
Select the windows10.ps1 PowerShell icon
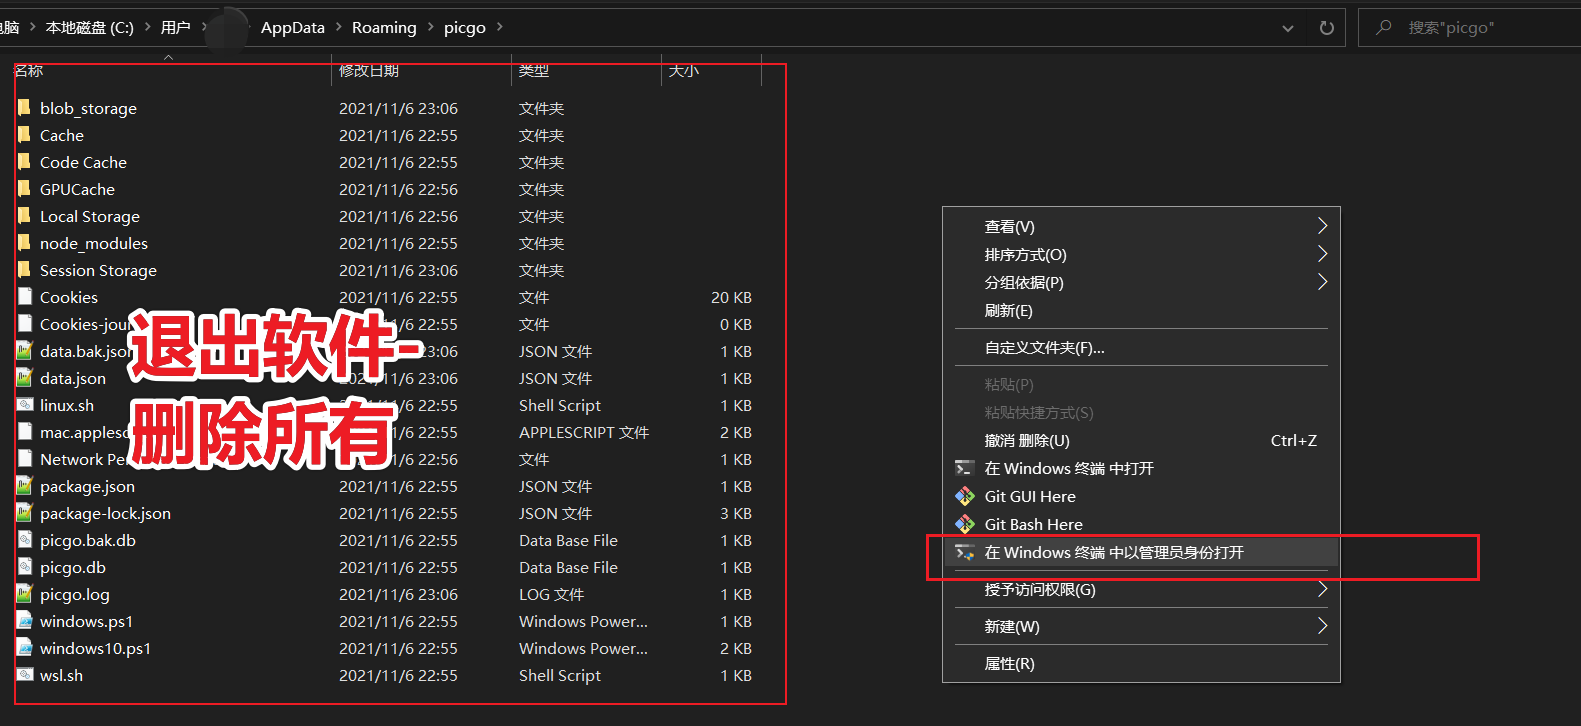[x=24, y=647]
